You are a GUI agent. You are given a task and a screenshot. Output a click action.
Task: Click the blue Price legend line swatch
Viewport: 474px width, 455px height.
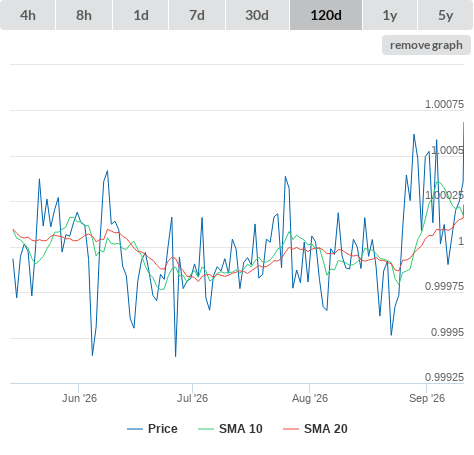[135, 429]
